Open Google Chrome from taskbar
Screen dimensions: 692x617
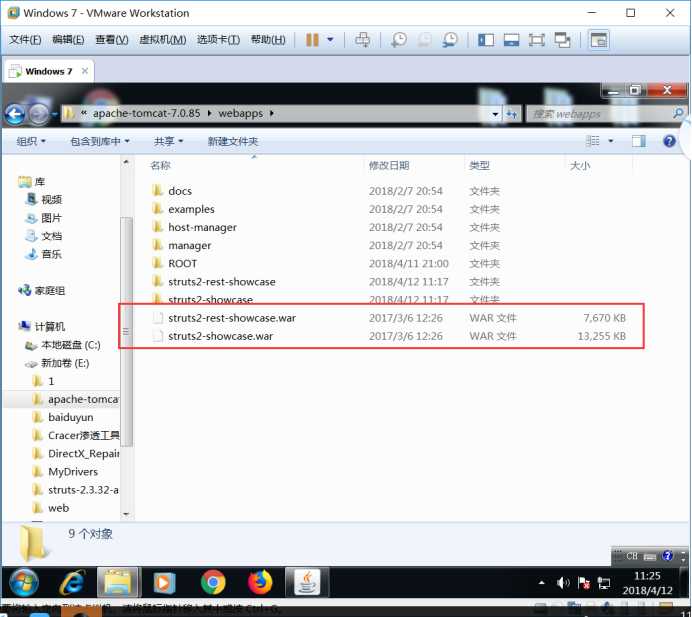(213, 583)
